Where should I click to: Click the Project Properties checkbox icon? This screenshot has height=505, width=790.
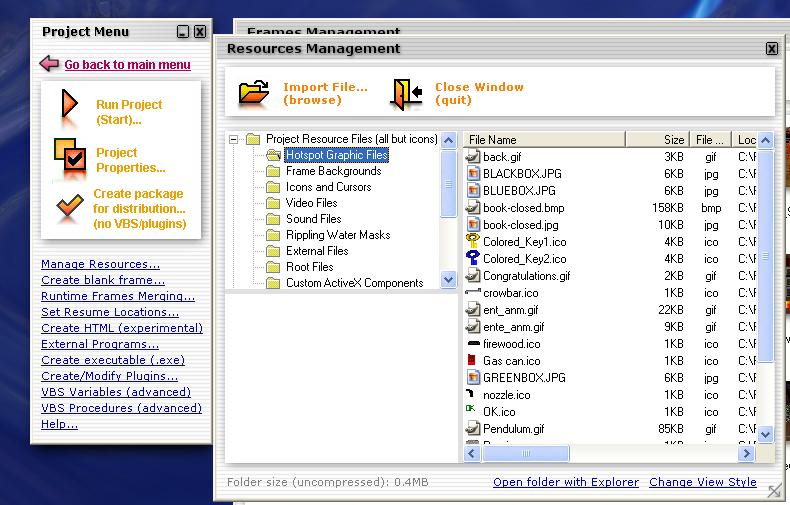70,156
